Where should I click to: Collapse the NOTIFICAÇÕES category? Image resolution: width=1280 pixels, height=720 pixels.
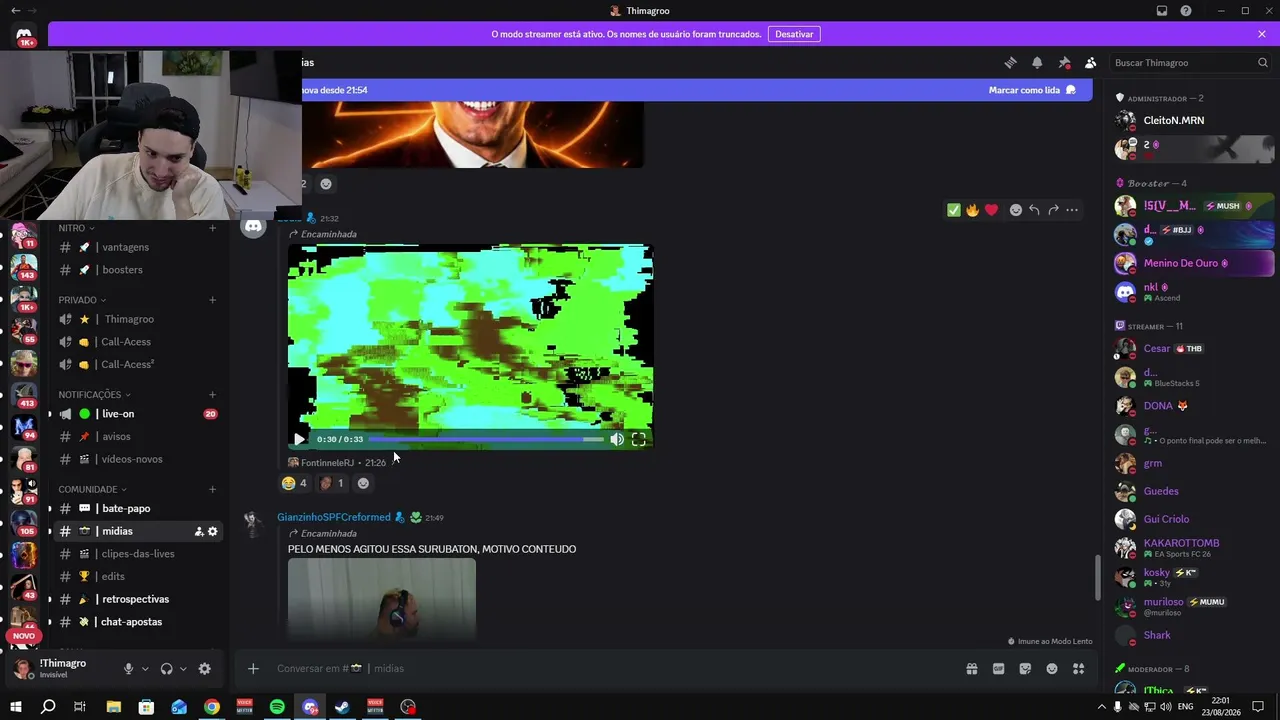96,395
